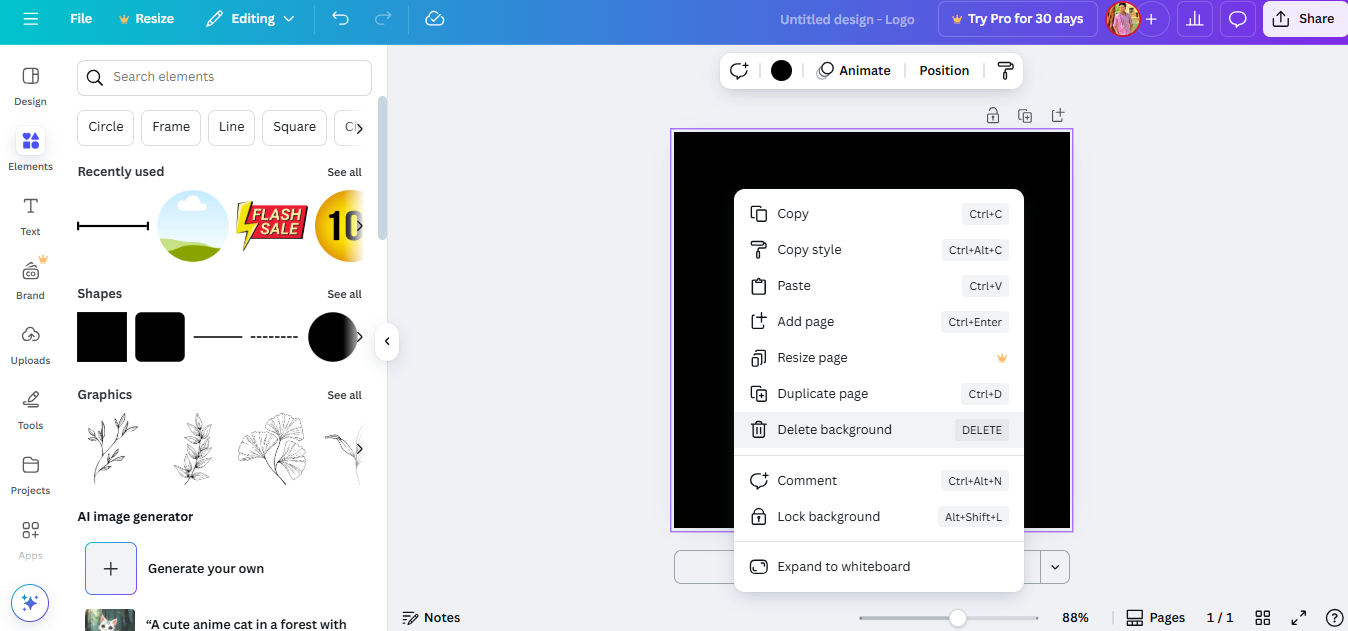Click the undo arrow
This screenshot has height=631, width=1348.
coord(340,19)
